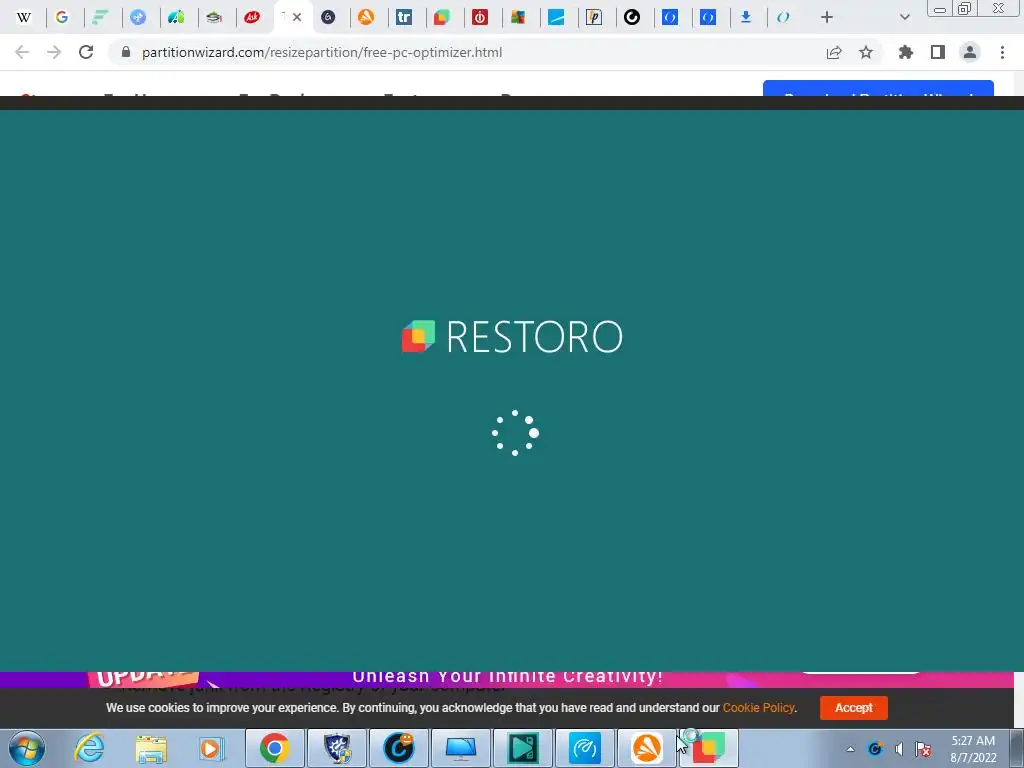Open the volume speaker control
Screen dimensions: 1024x768
(x=899, y=749)
